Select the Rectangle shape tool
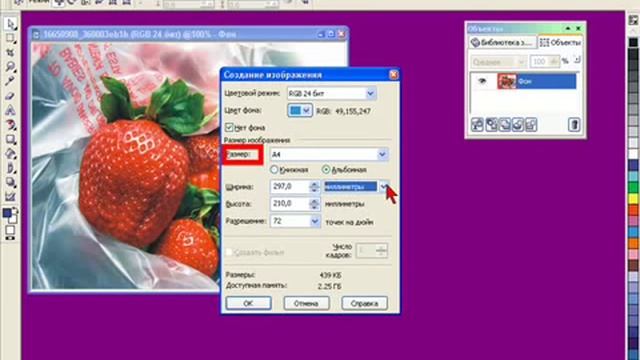 click(11, 139)
